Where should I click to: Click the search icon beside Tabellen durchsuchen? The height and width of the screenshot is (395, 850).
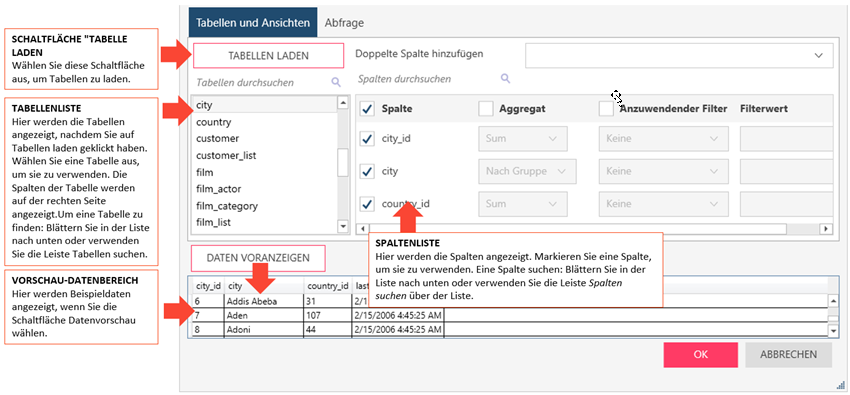[336, 82]
